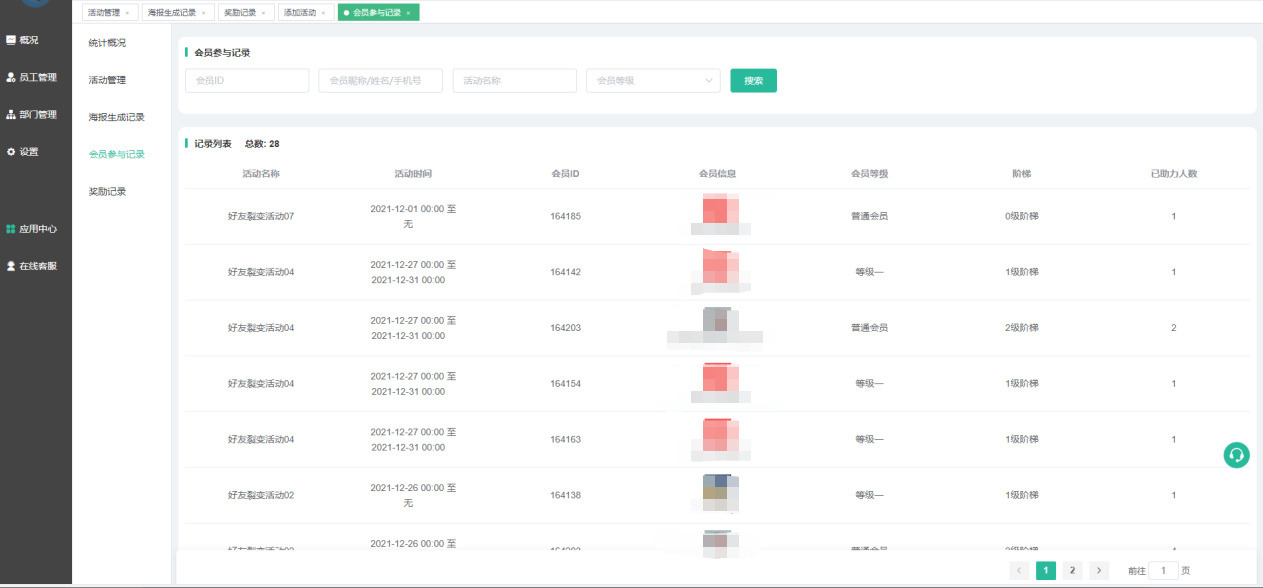The height and width of the screenshot is (588, 1263).
Task: Switch to the 海报生成记录 tab
Action: (x=171, y=13)
